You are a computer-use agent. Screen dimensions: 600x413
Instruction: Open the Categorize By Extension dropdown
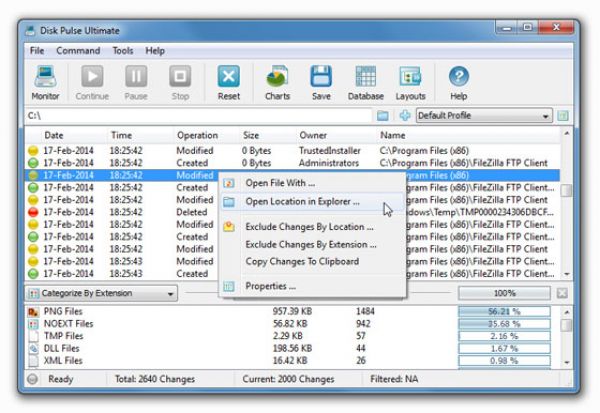click(102, 294)
